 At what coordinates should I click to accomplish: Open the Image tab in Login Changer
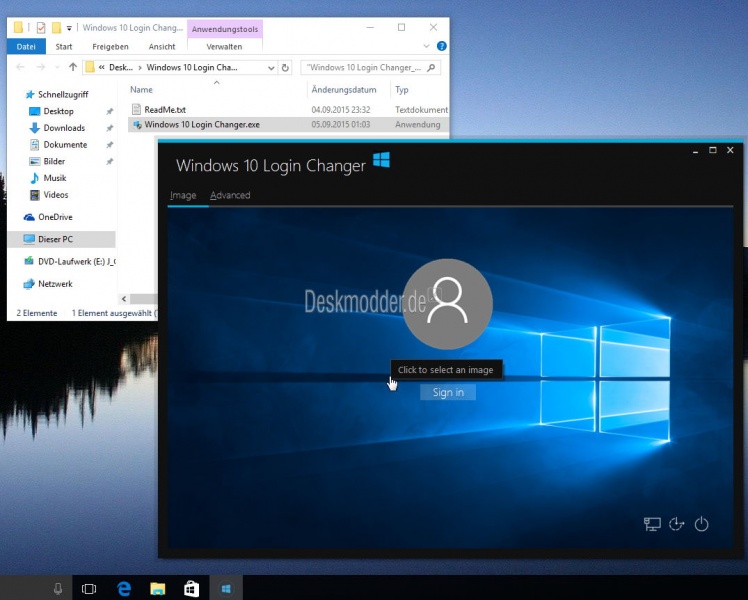[183, 195]
